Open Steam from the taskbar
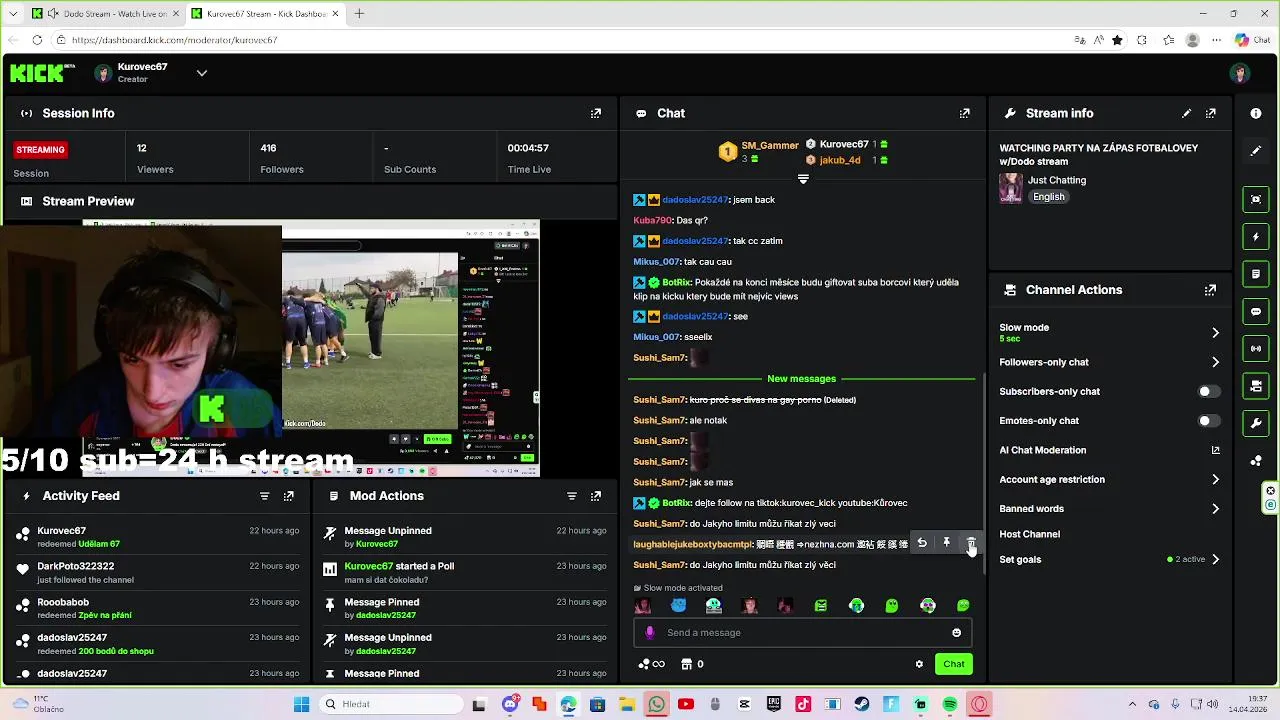The height and width of the screenshot is (720, 1280). (862, 704)
